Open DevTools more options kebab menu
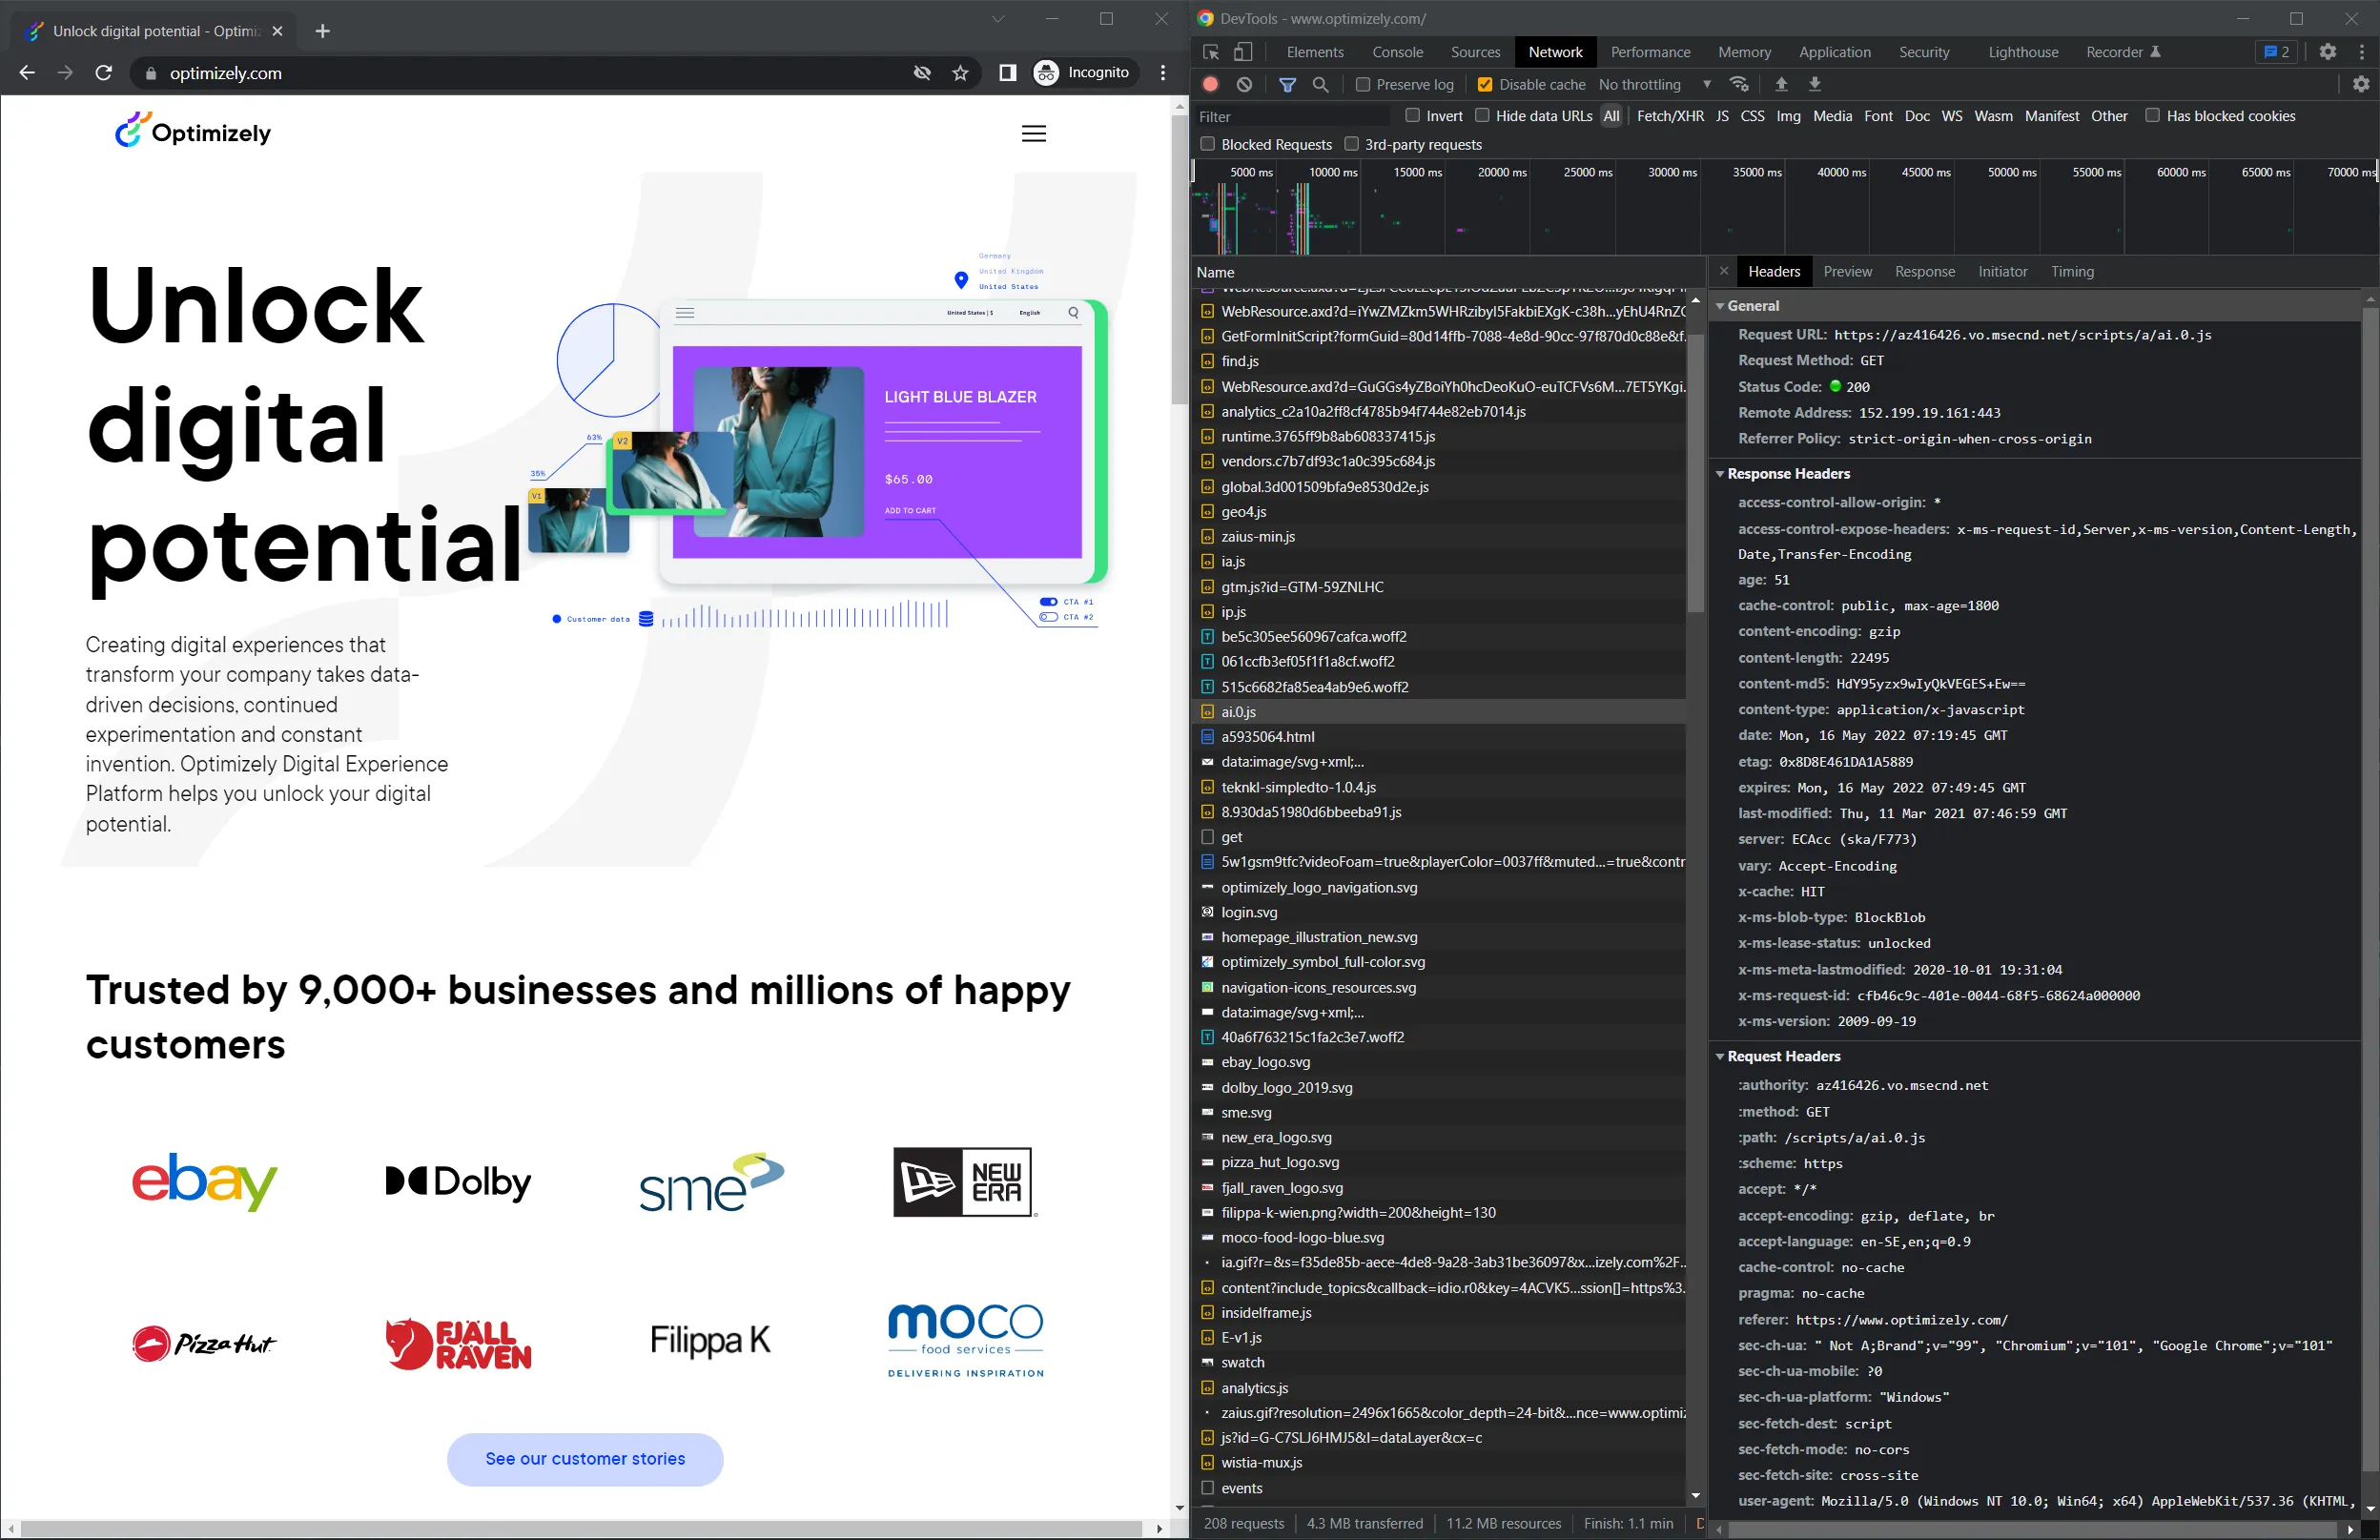Screen dimensions: 2380x1540 (2363, 52)
